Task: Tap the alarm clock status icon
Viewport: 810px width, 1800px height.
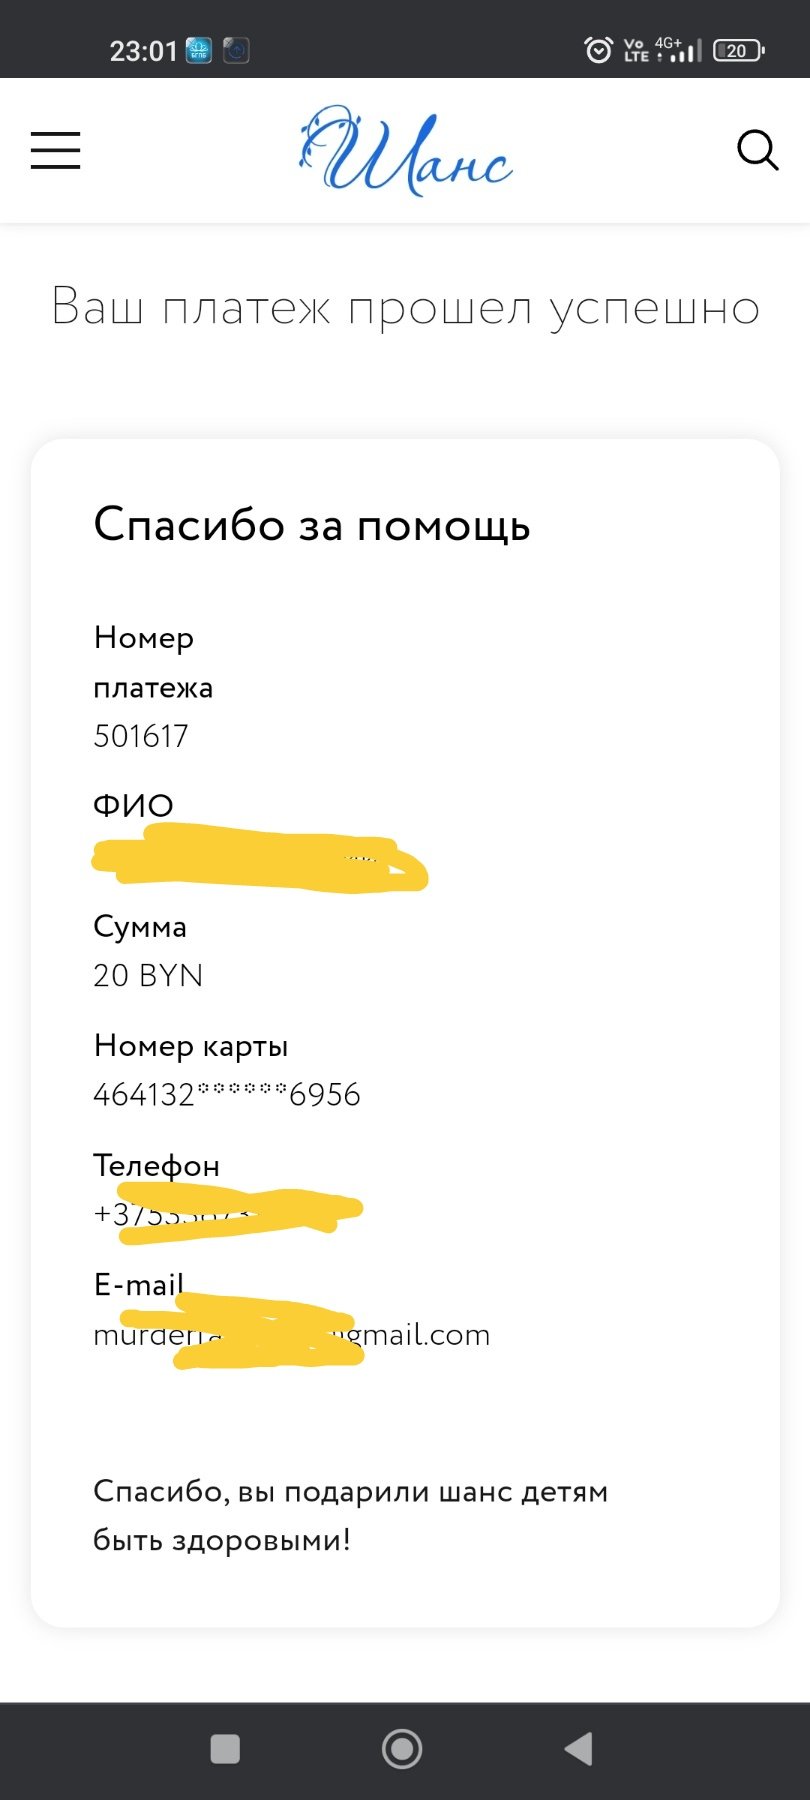Action: click(x=598, y=49)
